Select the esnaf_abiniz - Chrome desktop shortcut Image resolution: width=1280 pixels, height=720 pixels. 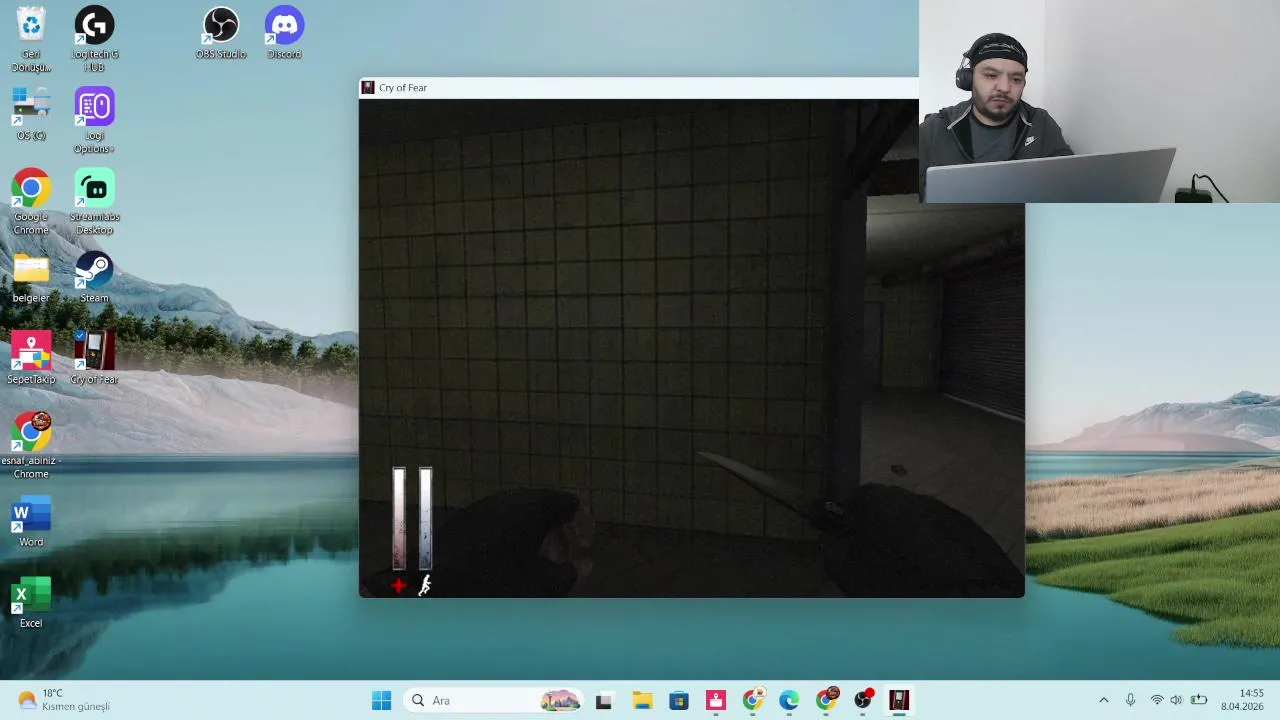point(31,446)
